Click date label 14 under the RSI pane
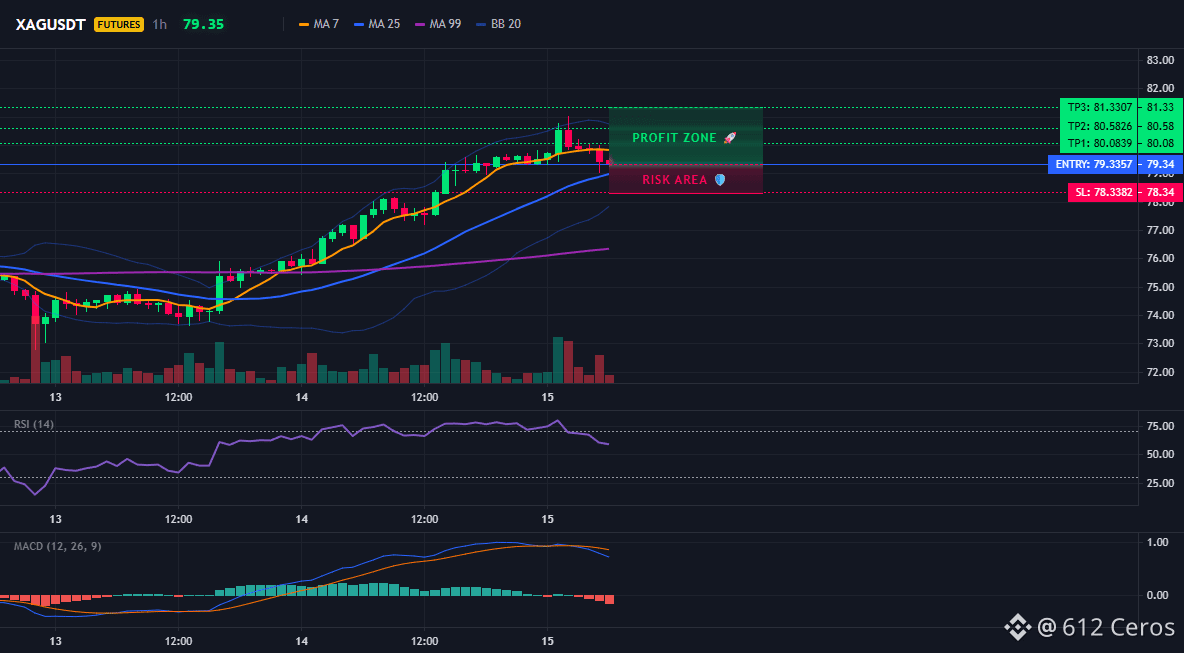Image resolution: width=1184 pixels, height=653 pixels. click(301, 519)
